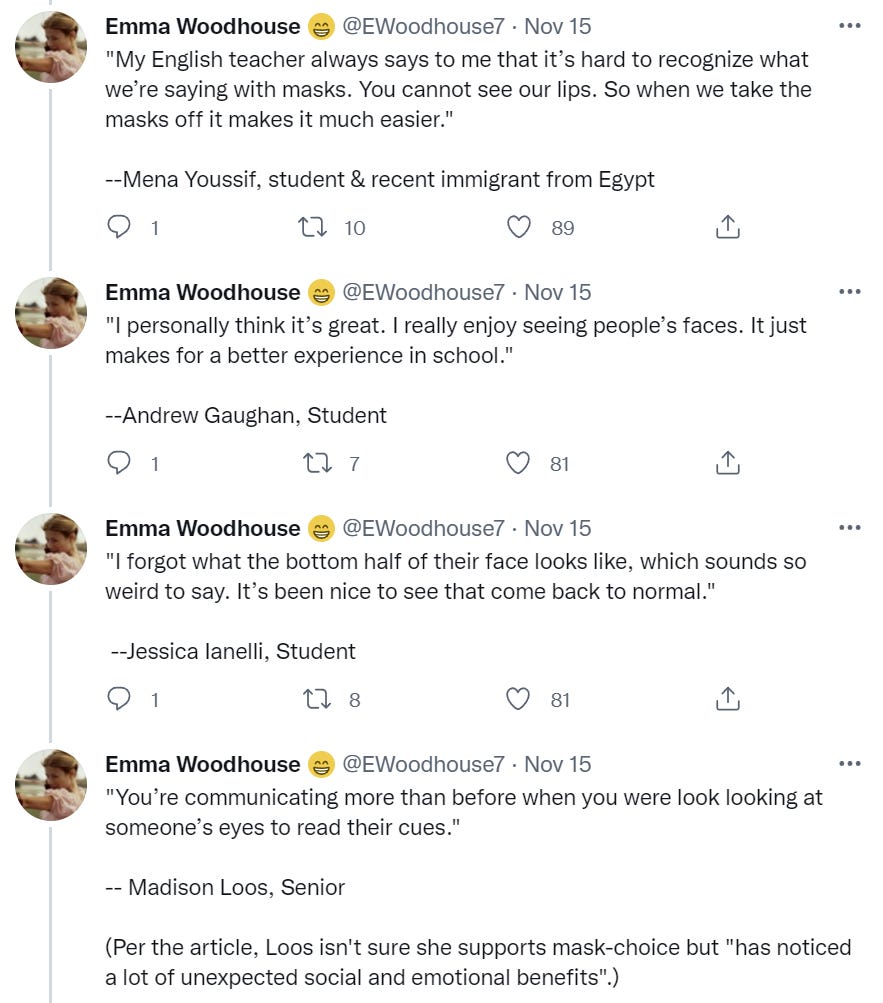The width and height of the screenshot is (883, 1003).
Task: Open the Nov 15 timestamp on the Jessica Ianelli tweet
Action: coord(558,529)
